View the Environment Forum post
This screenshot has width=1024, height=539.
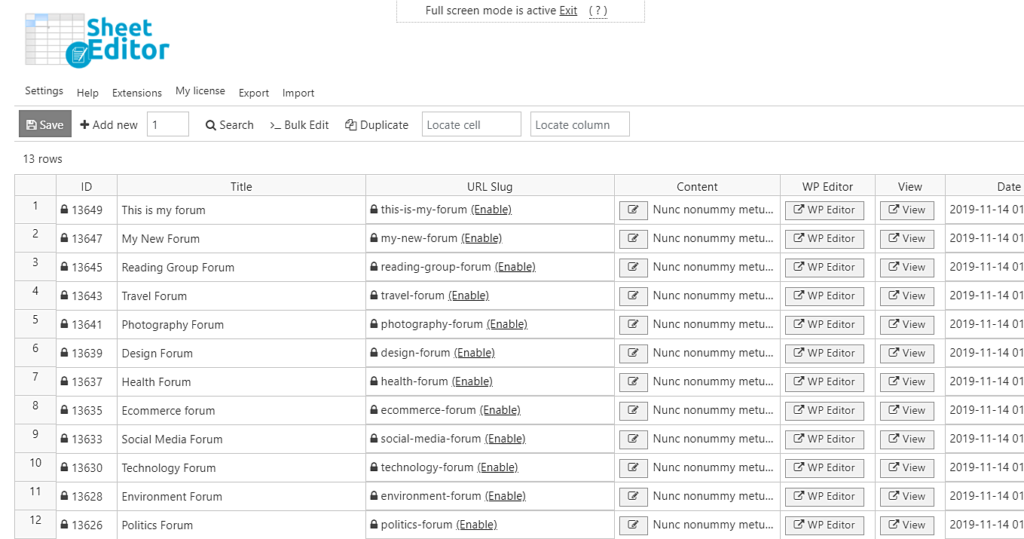click(906, 497)
